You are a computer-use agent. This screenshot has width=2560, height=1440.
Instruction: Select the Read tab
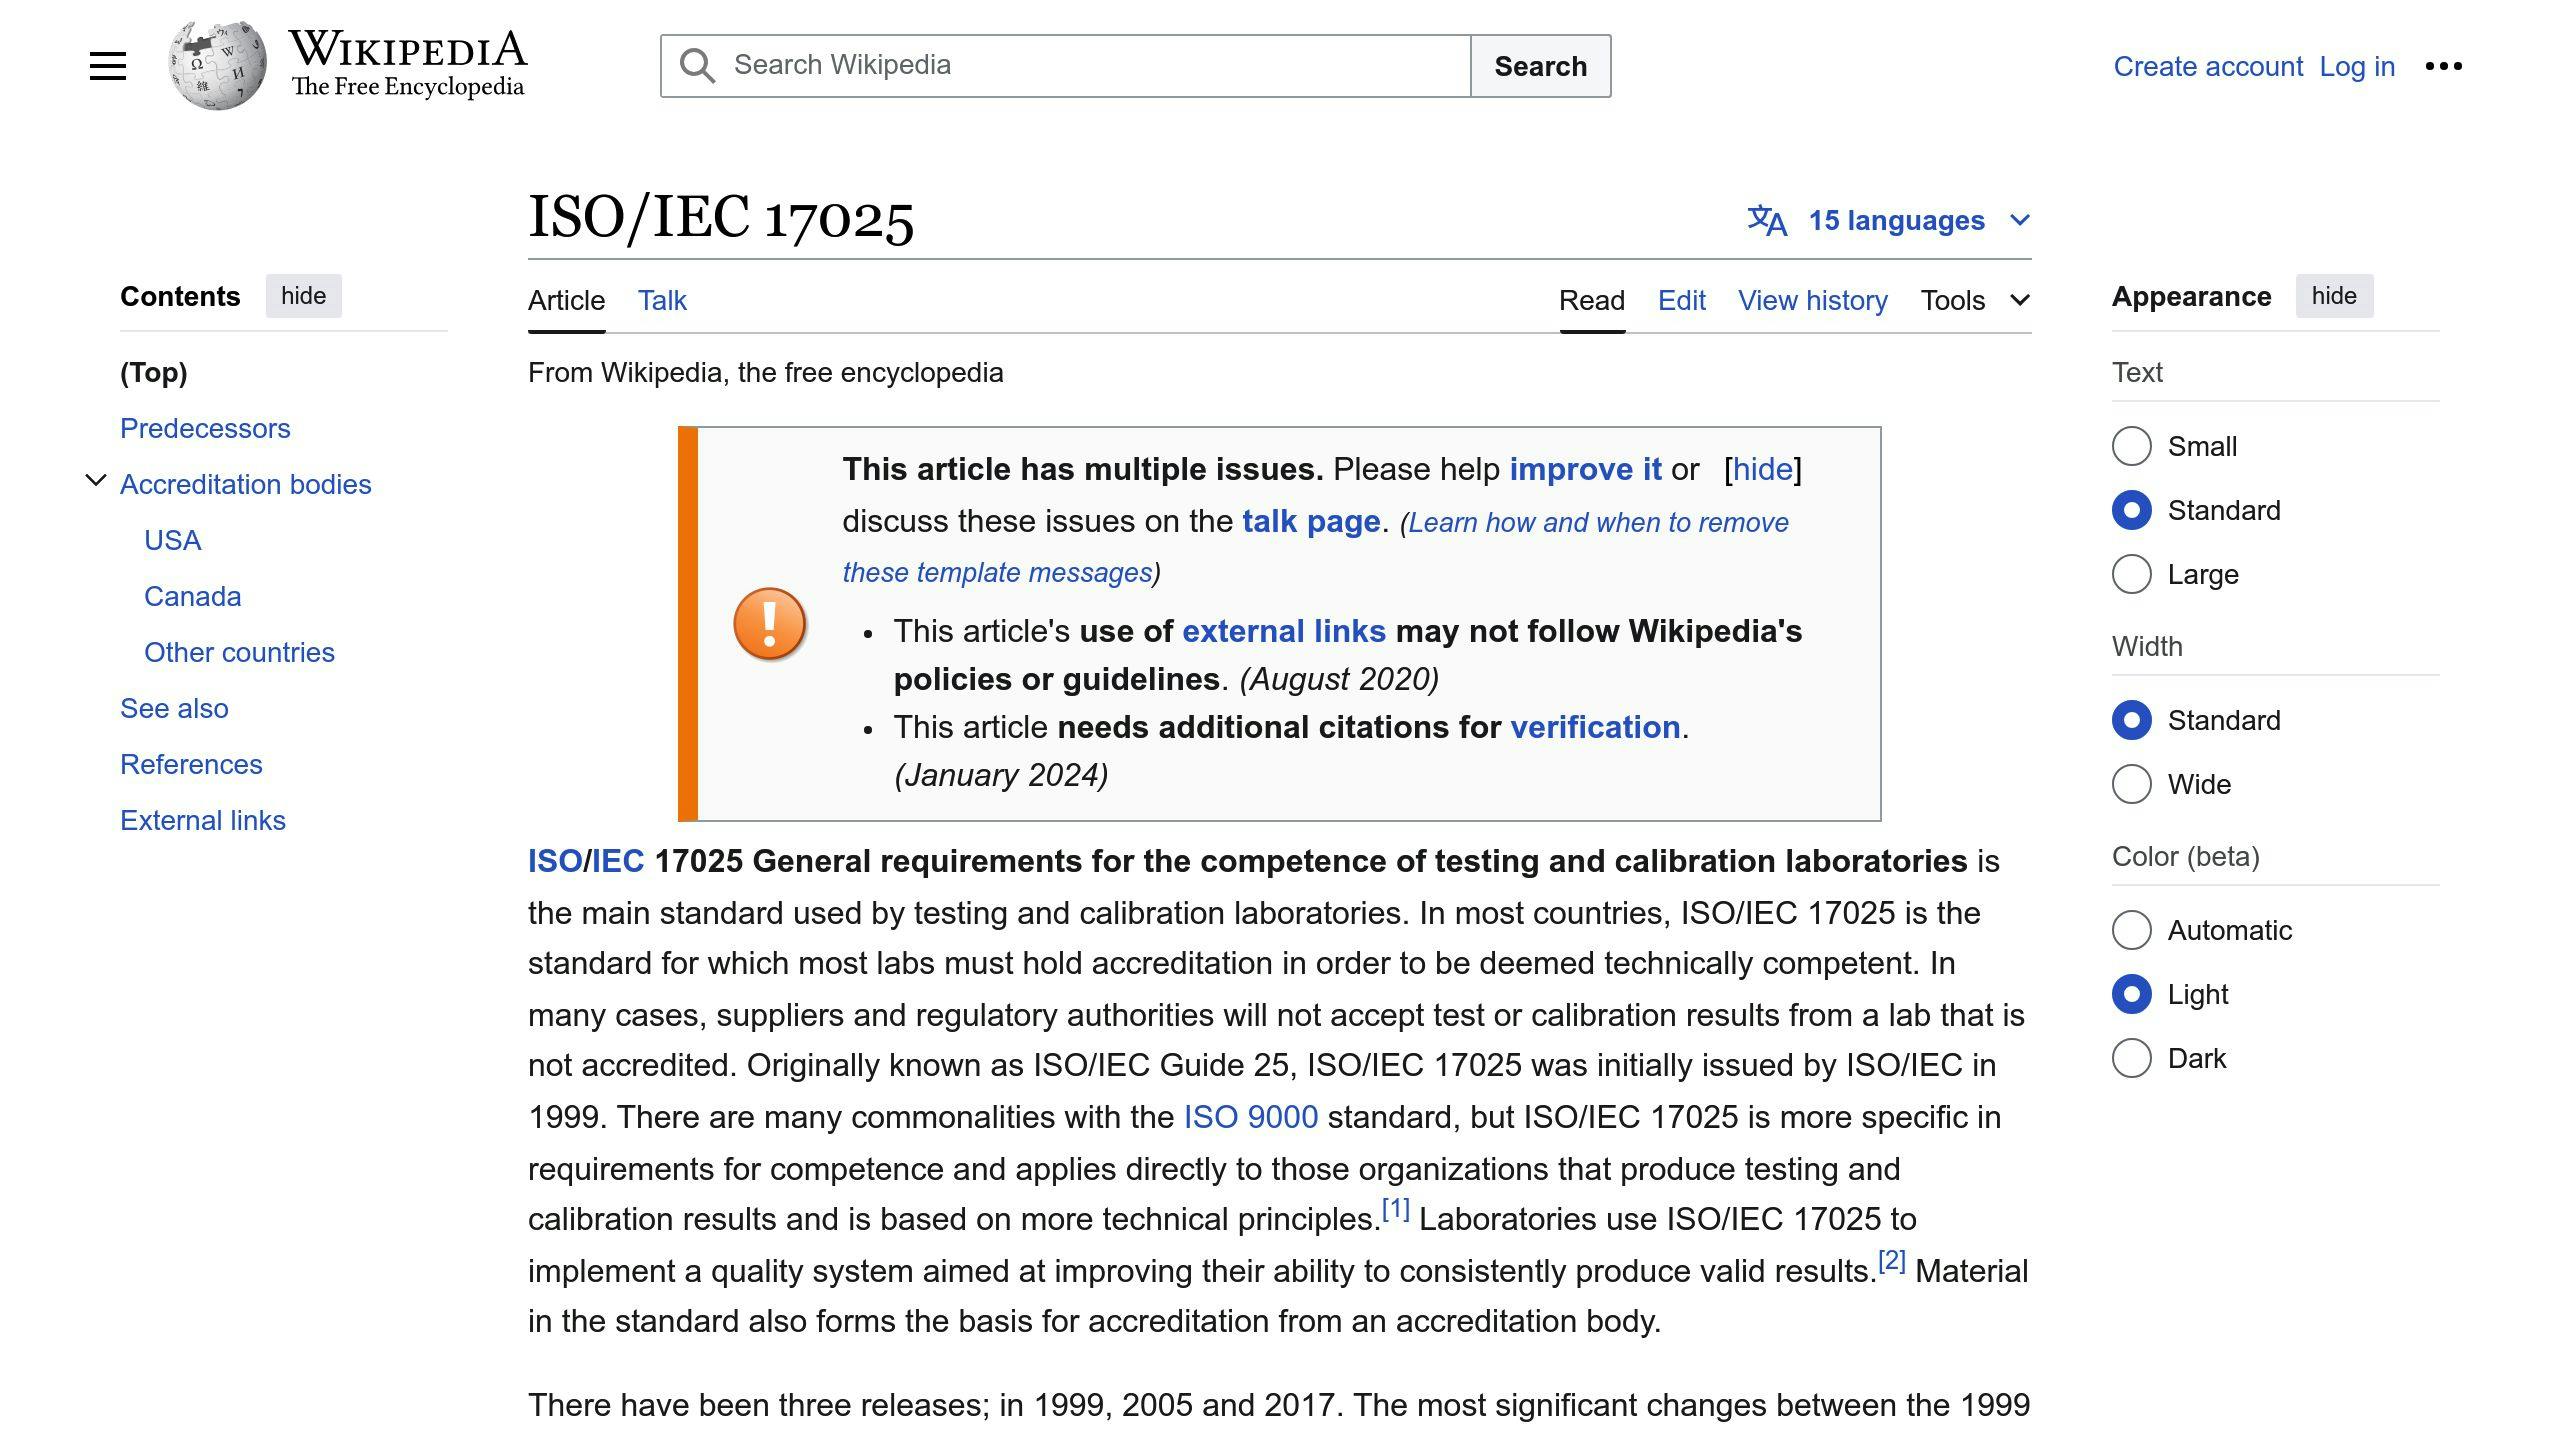[1592, 300]
